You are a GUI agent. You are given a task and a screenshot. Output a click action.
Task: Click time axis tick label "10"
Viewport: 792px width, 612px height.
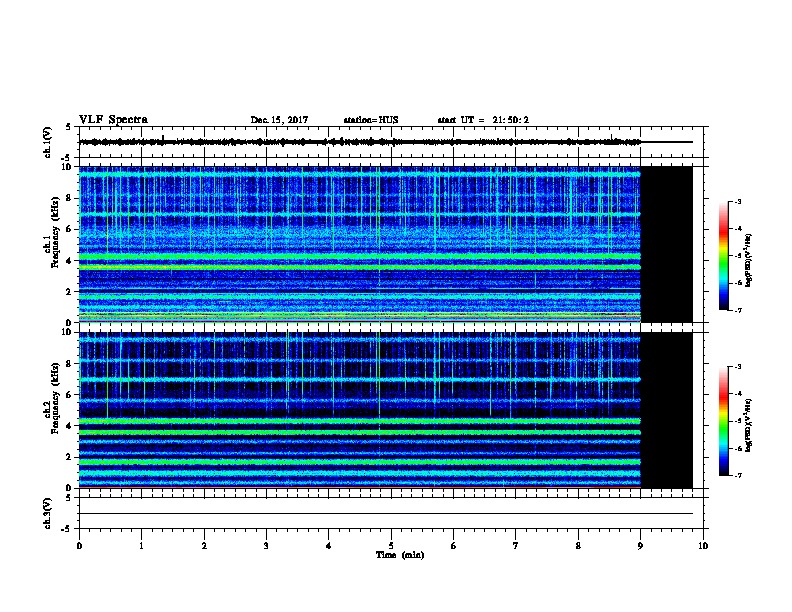[x=703, y=546]
